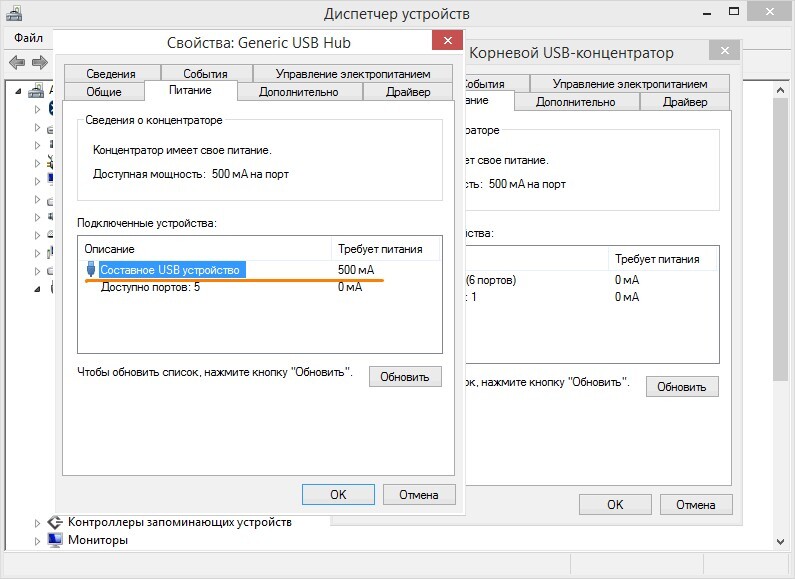This screenshot has width=795, height=579.
Task: Click the Мониторы category monitor icon
Action: point(54,540)
